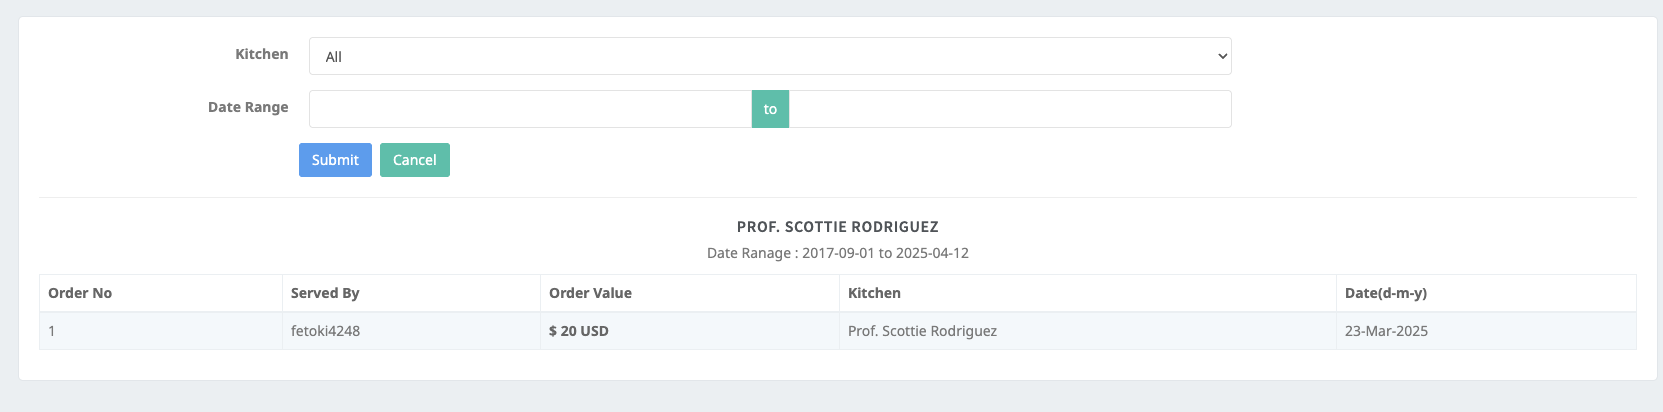Click server name fetoki4248
Image resolution: width=1663 pixels, height=412 pixels.
(x=325, y=331)
